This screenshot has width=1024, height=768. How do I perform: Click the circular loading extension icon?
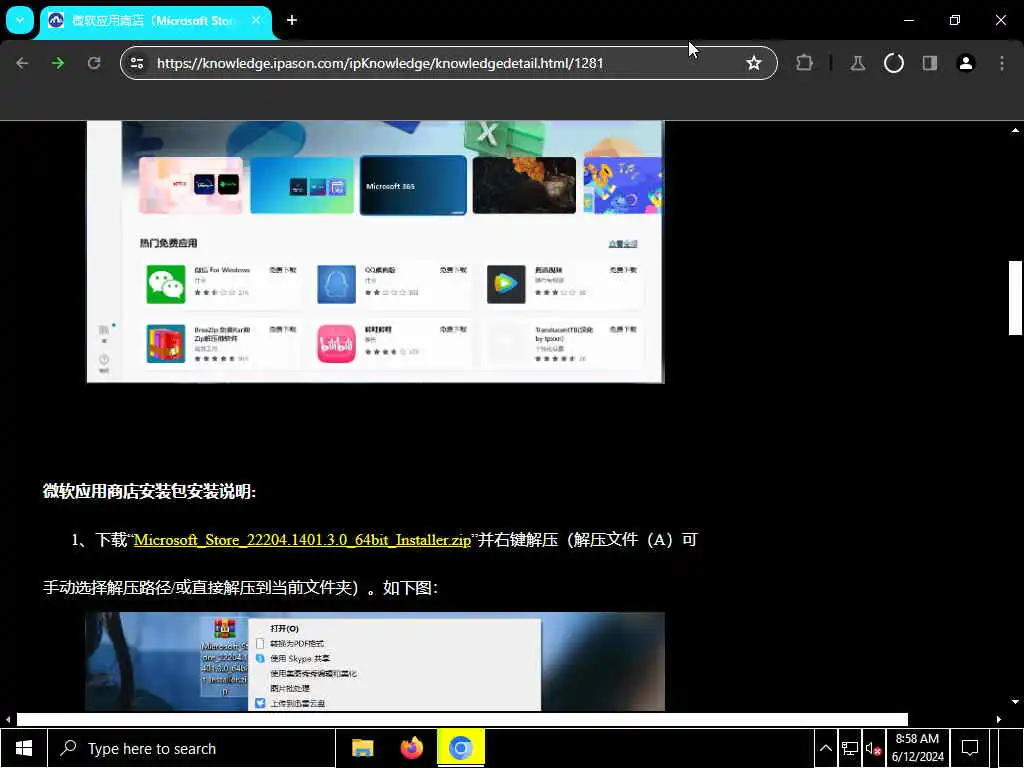893,63
